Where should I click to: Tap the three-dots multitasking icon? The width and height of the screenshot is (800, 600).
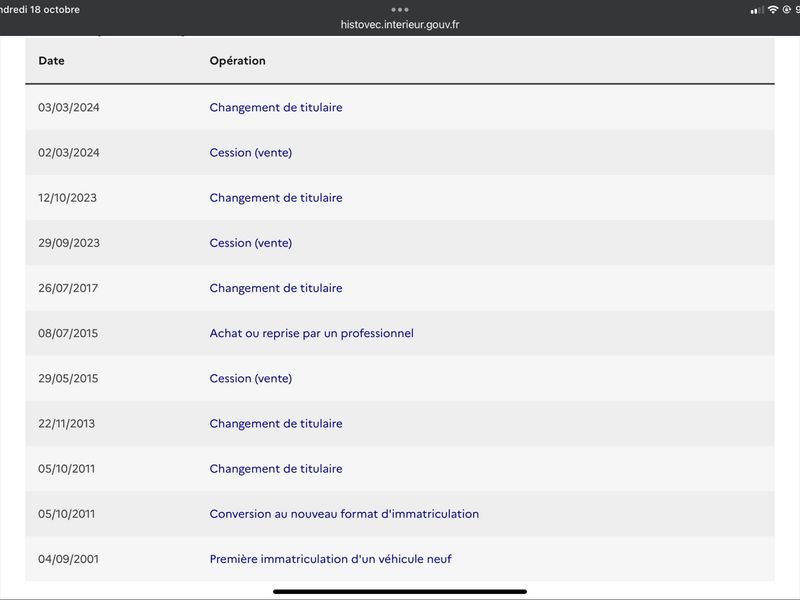coord(399,10)
